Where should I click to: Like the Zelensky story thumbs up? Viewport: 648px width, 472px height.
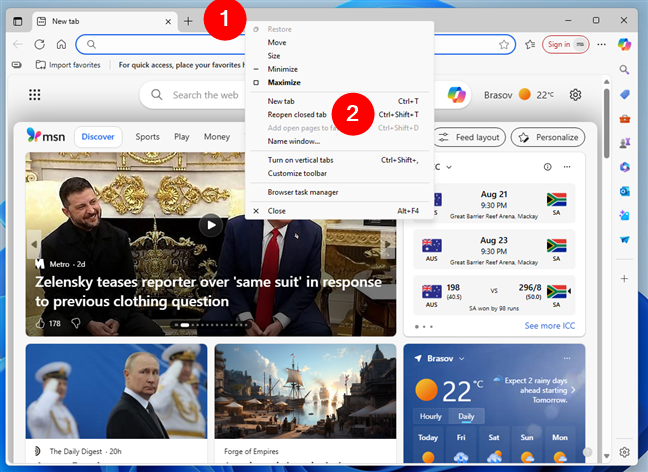point(40,323)
